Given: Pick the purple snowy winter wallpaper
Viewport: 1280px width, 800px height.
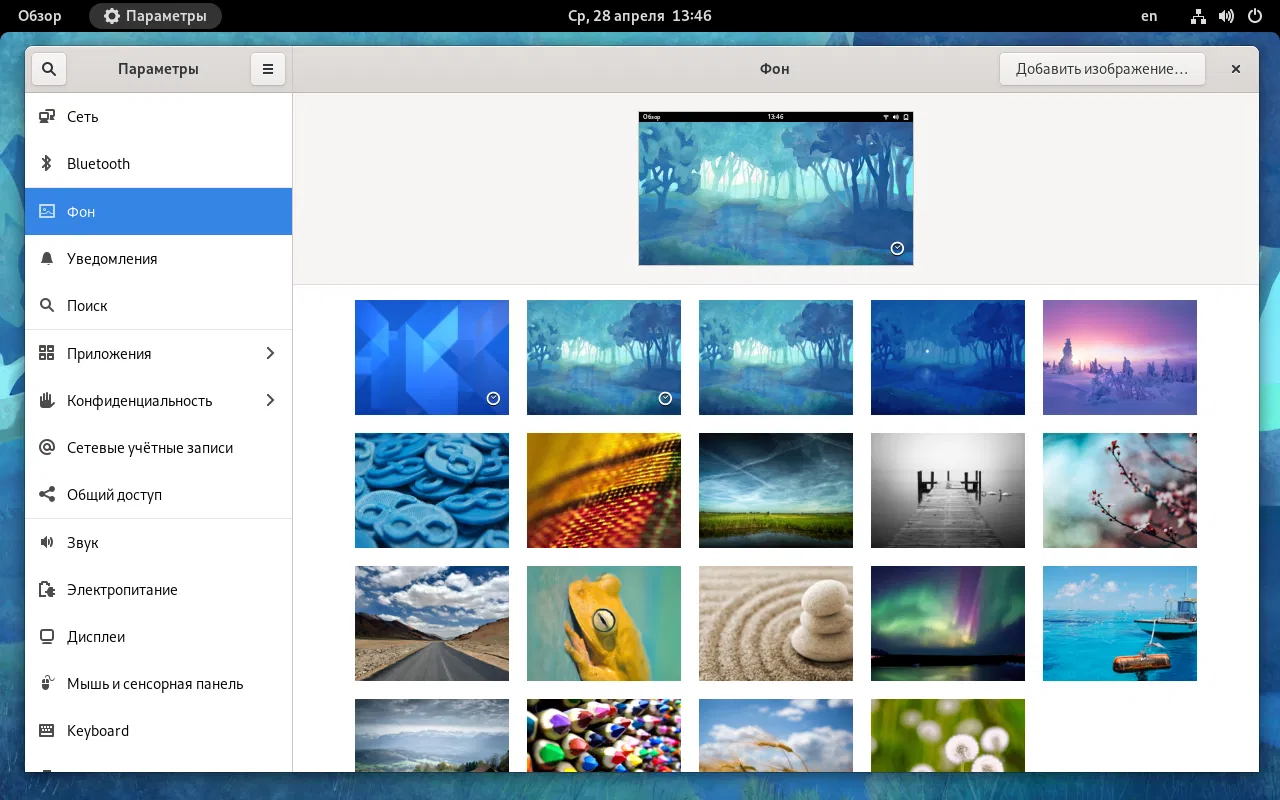Looking at the screenshot, I should pos(1120,357).
